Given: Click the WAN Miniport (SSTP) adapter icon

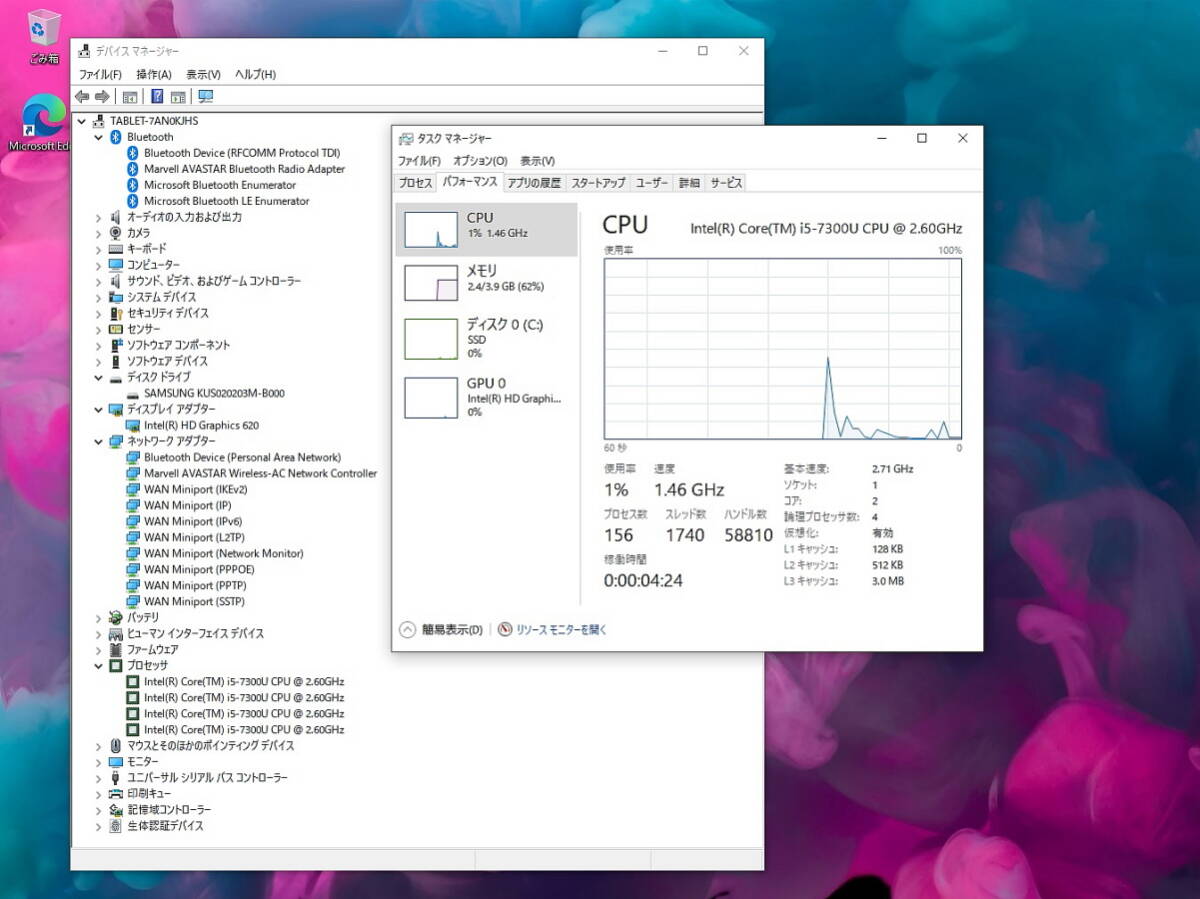Looking at the screenshot, I should pos(132,601).
